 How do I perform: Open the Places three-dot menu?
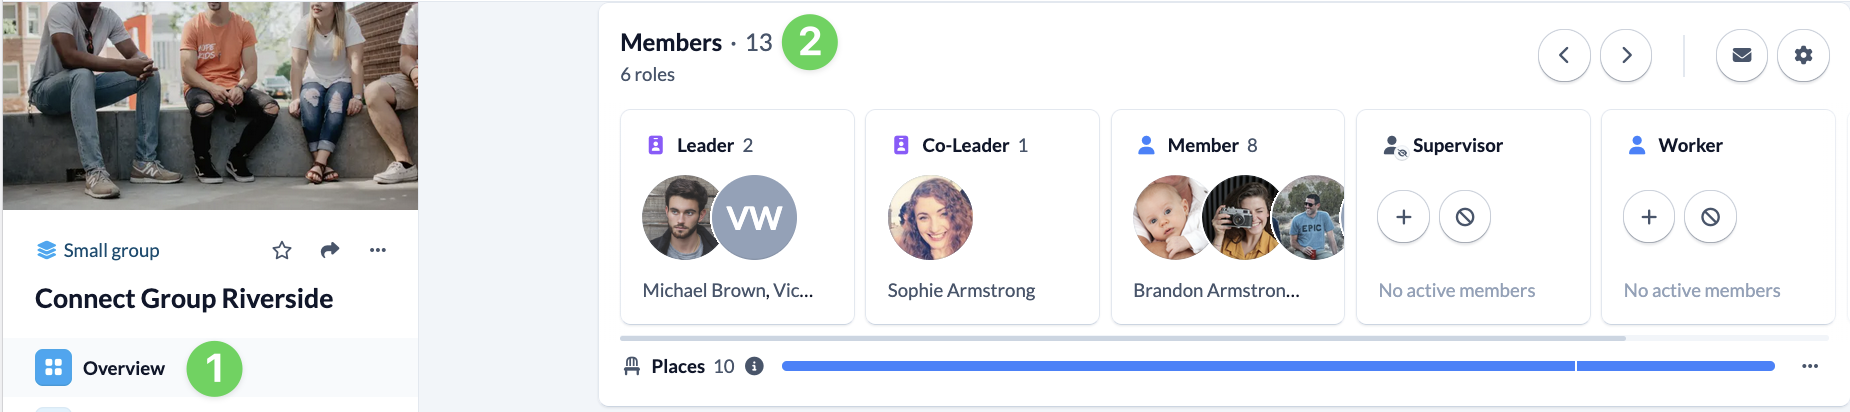tap(1809, 366)
